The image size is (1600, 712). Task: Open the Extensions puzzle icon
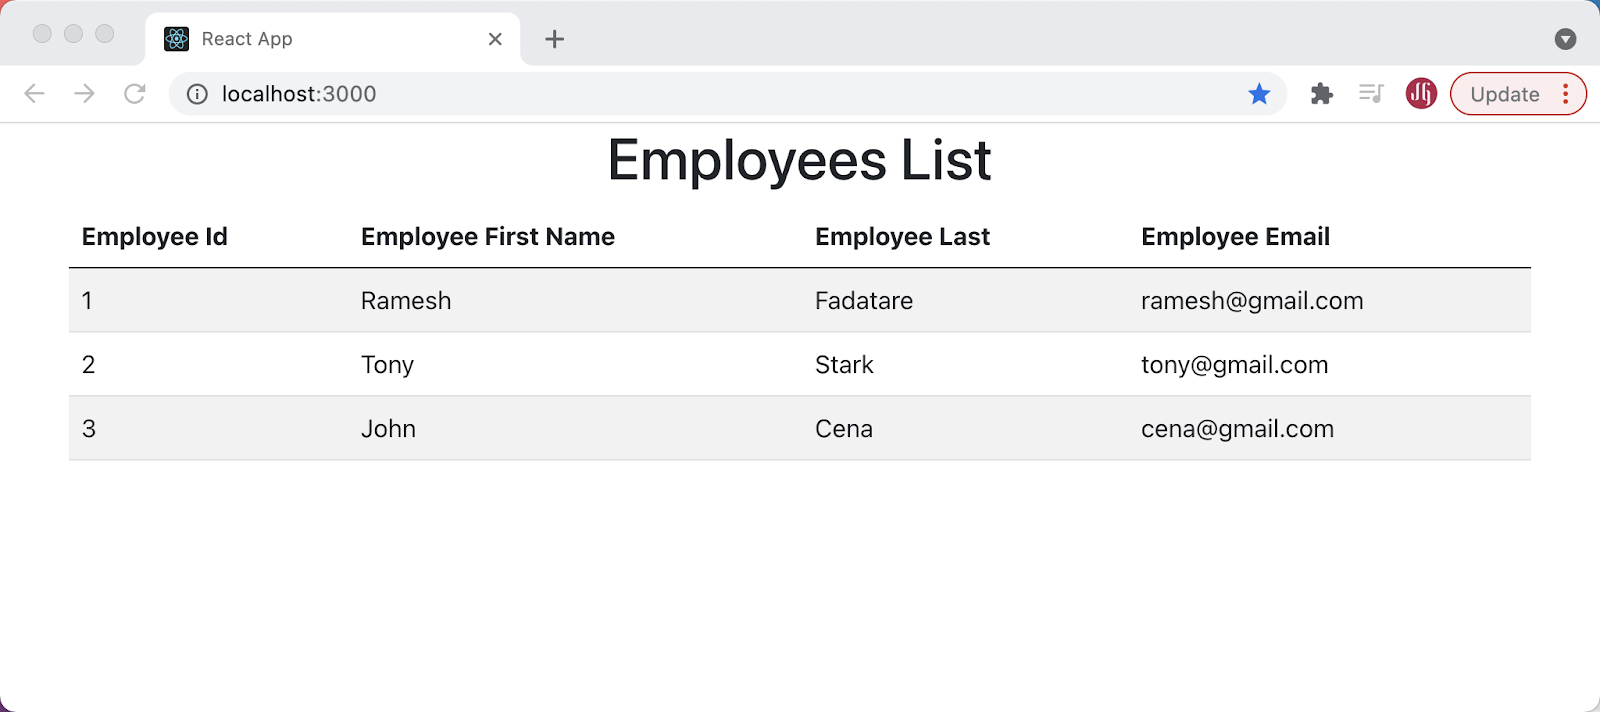tap(1321, 94)
